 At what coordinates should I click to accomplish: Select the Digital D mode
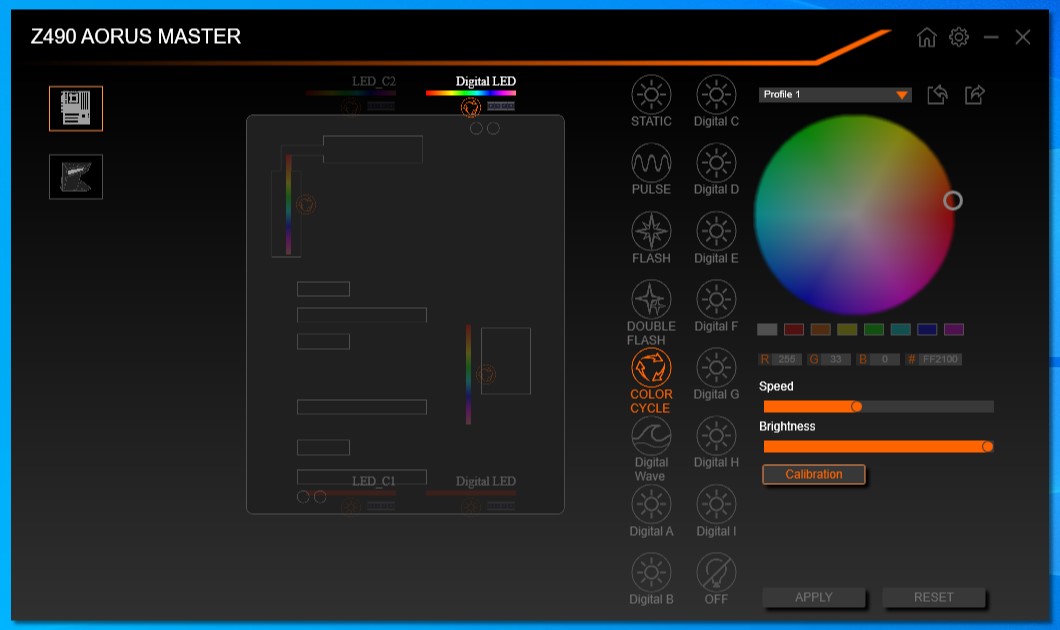[x=716, y=170]
